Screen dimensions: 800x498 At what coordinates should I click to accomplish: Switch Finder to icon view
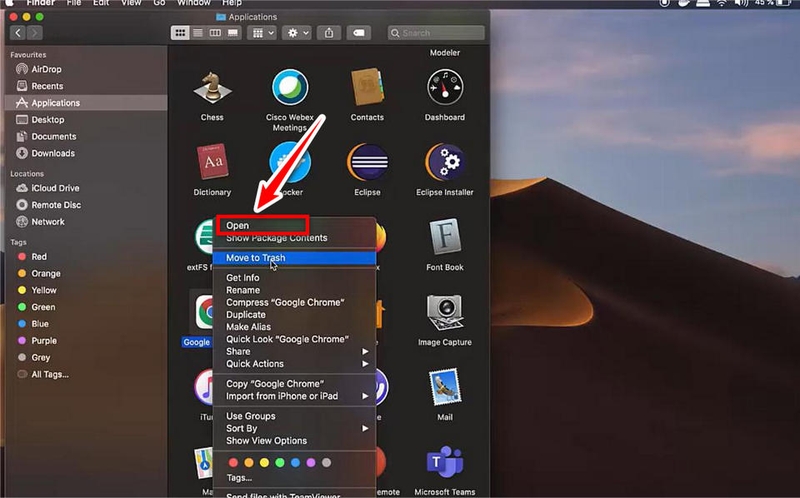[x=180, y=33]
